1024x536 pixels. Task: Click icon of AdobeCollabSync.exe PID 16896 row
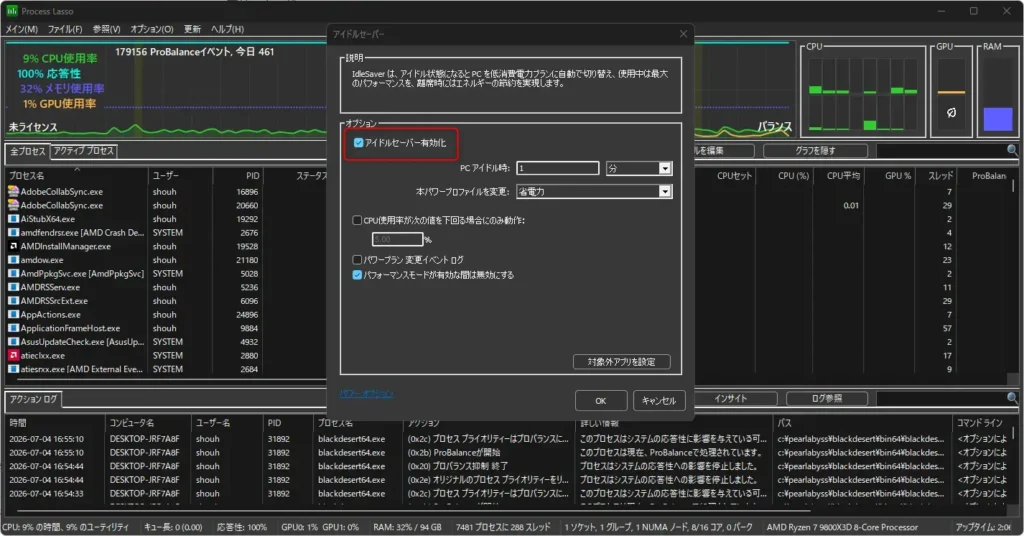pyautogui.click(x=13, y=191)
